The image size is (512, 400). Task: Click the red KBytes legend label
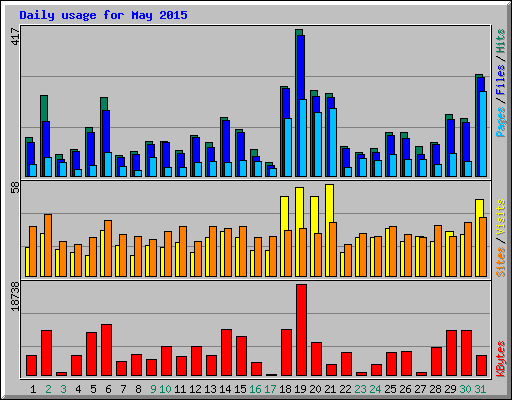(501, 359)
